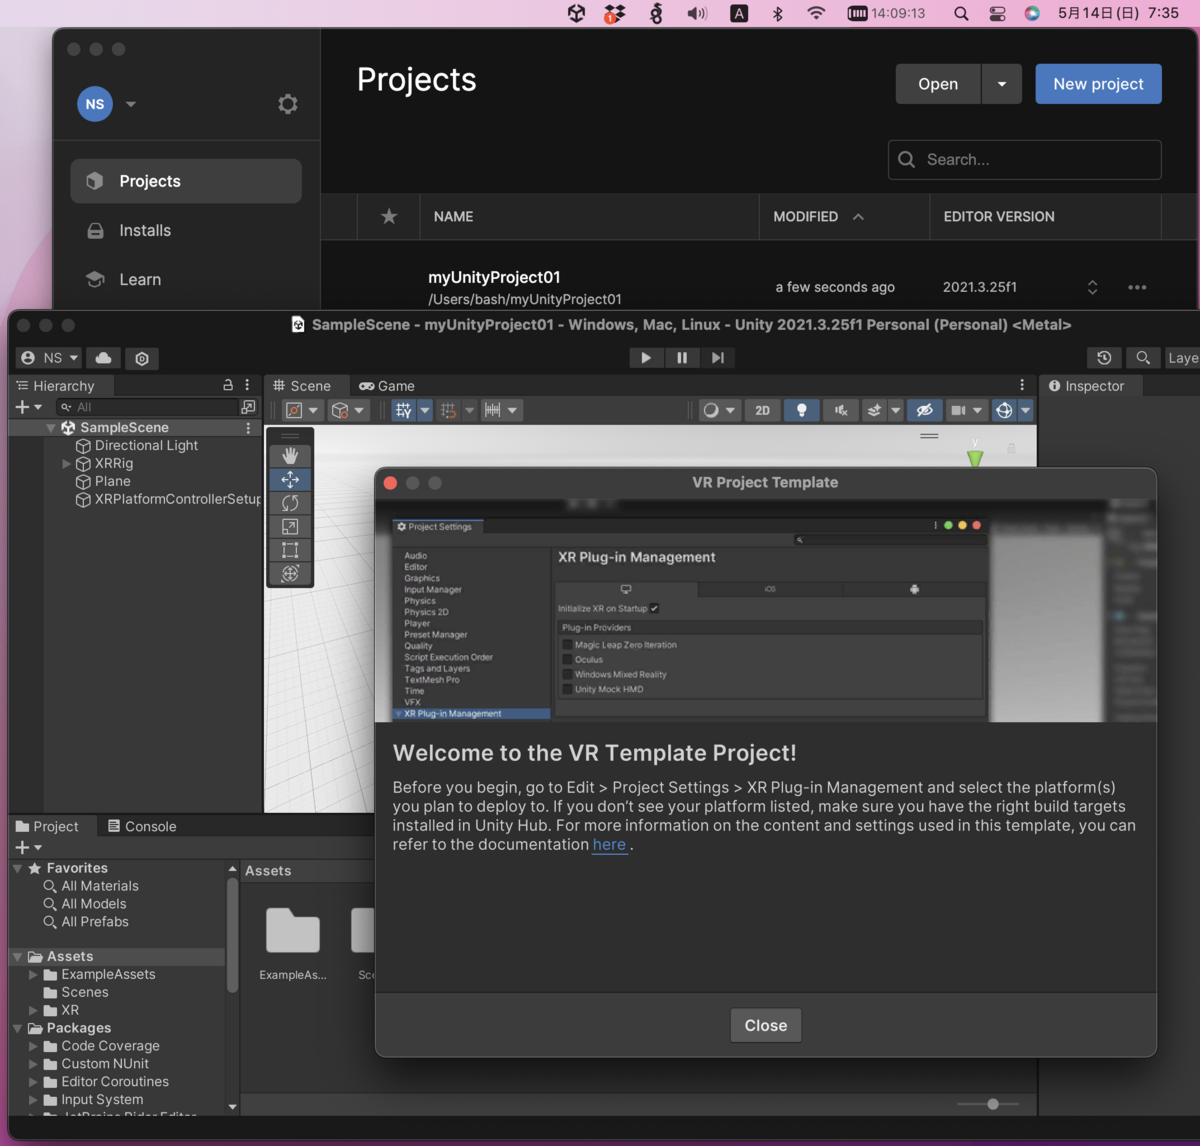Screen dimensions: 1200x1146
Task: Close the VR Project Template dialog
Action: tap(766, 1025)
